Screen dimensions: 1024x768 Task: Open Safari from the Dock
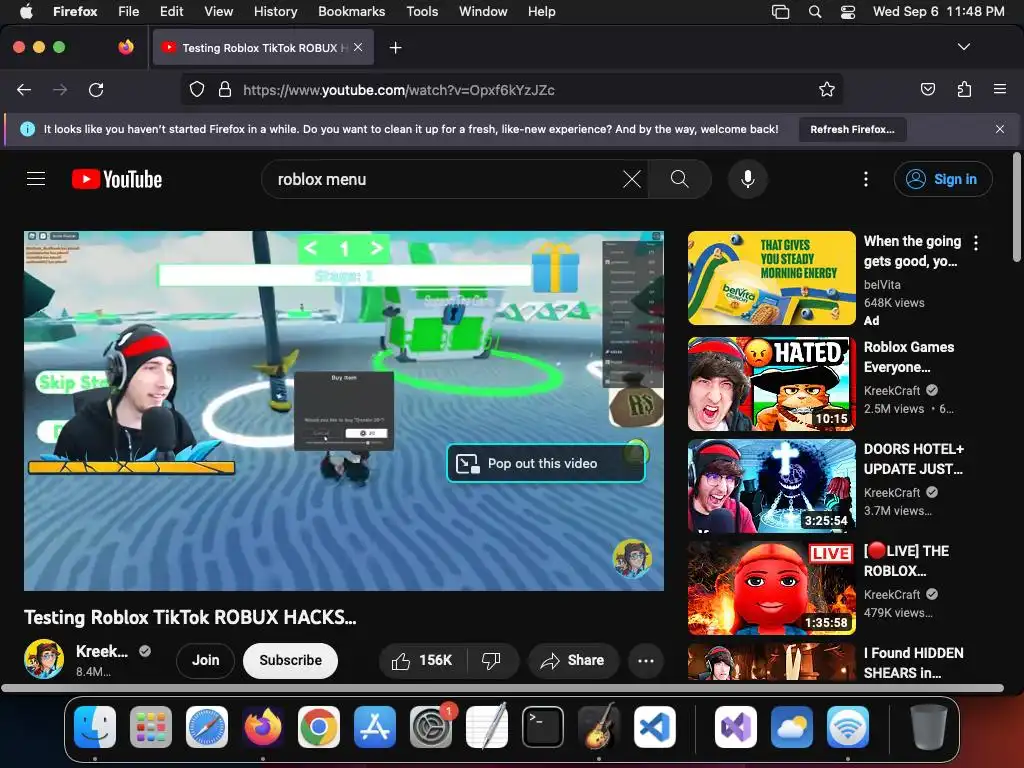[x=207, y=727]
